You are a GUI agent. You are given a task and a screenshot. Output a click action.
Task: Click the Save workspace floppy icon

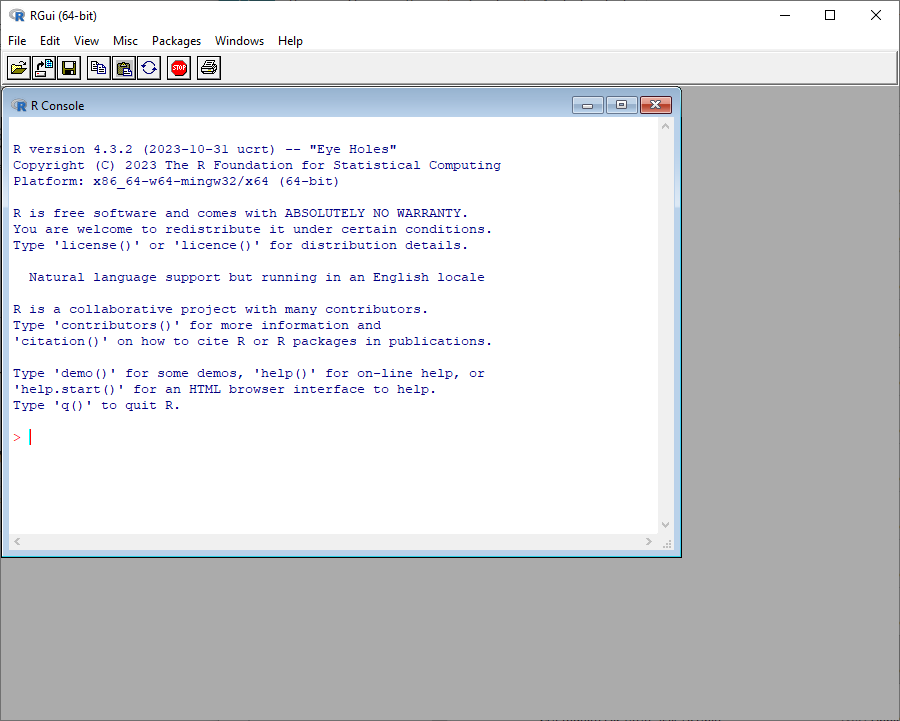[69, 68]
